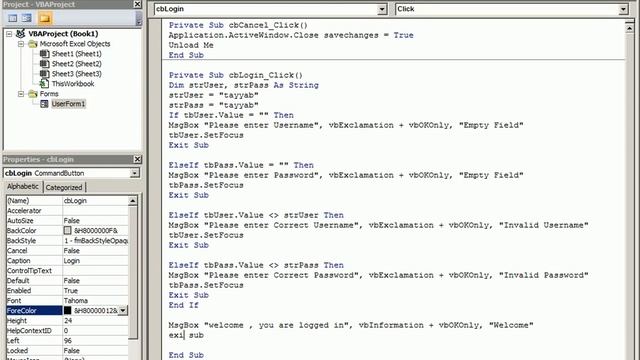Open the ForeColor value dropdown arrow
The height and width of the screenshot is (360, 640).
tap(123, 311)
